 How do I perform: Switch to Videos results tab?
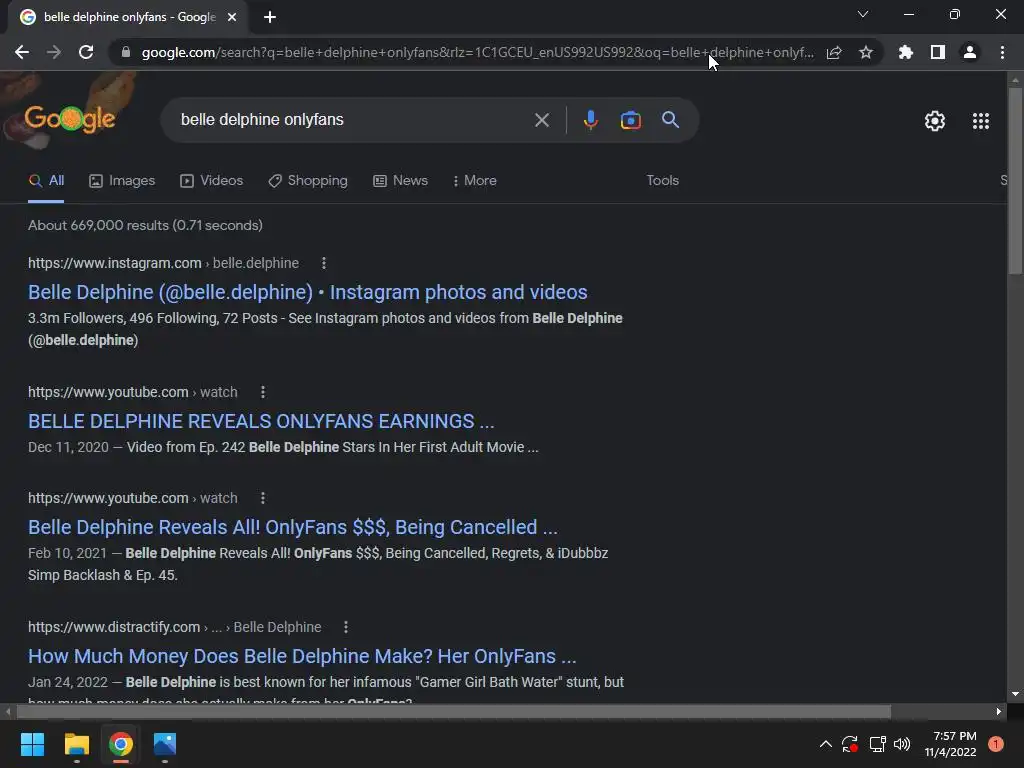(x=212, y=181)
